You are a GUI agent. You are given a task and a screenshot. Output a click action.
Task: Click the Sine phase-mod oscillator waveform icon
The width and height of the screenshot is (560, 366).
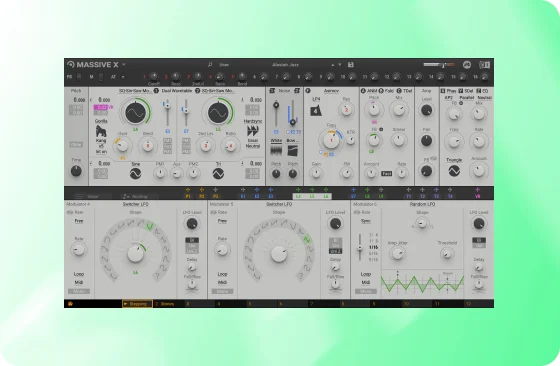[135, 174]
